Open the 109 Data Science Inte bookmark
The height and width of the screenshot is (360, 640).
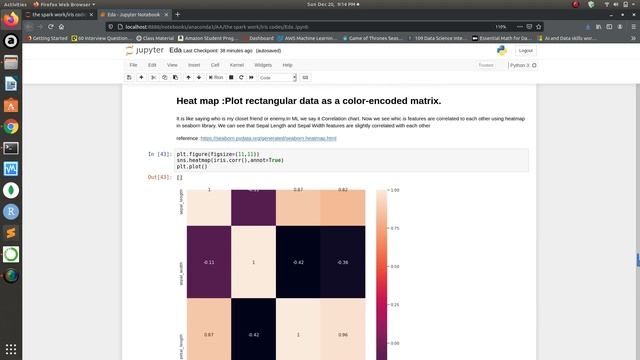[x=438, y=38]
